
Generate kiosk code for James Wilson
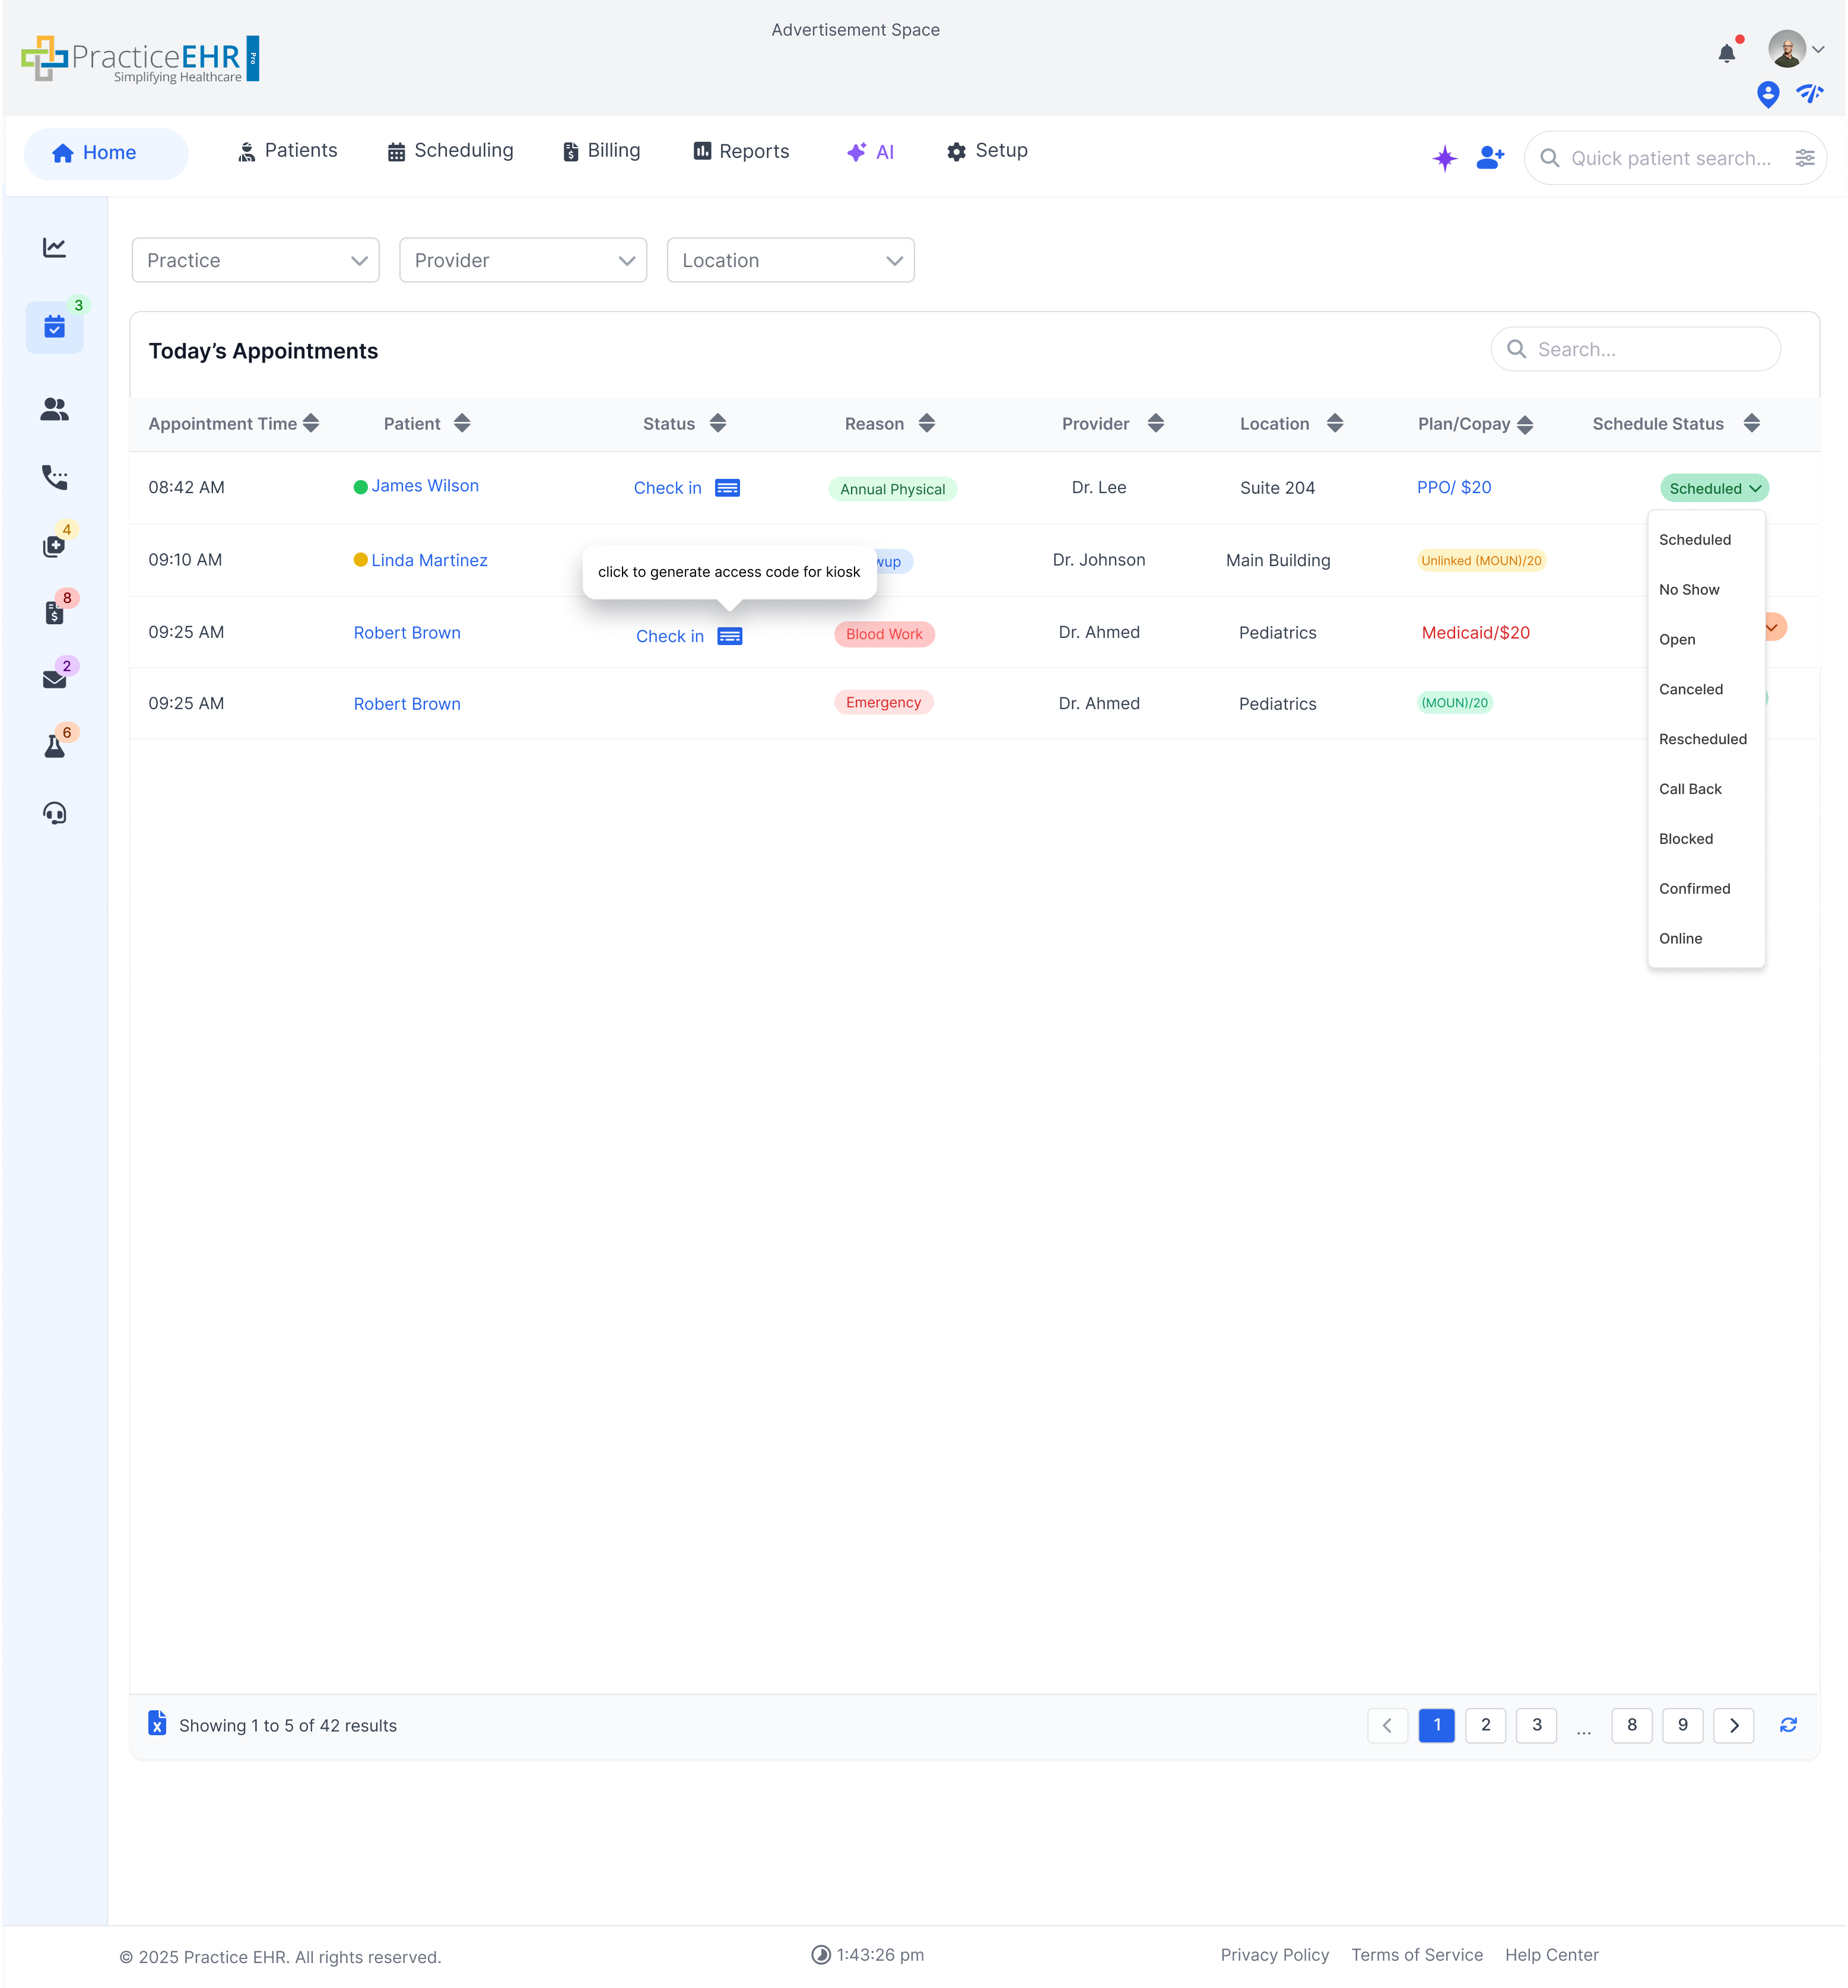[727, 488]
